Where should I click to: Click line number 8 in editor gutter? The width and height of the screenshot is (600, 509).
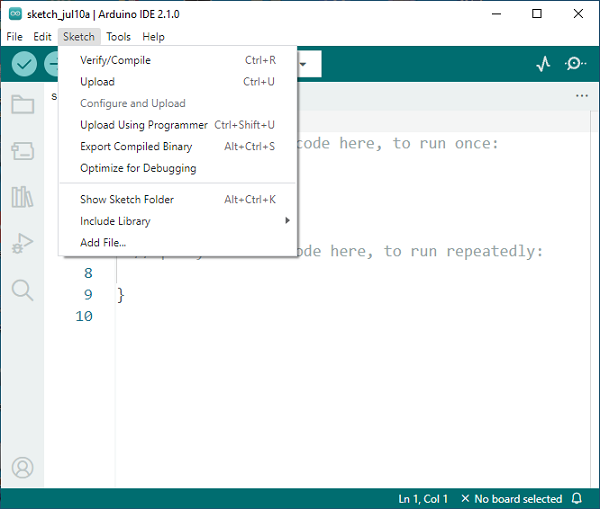(88, 273)
